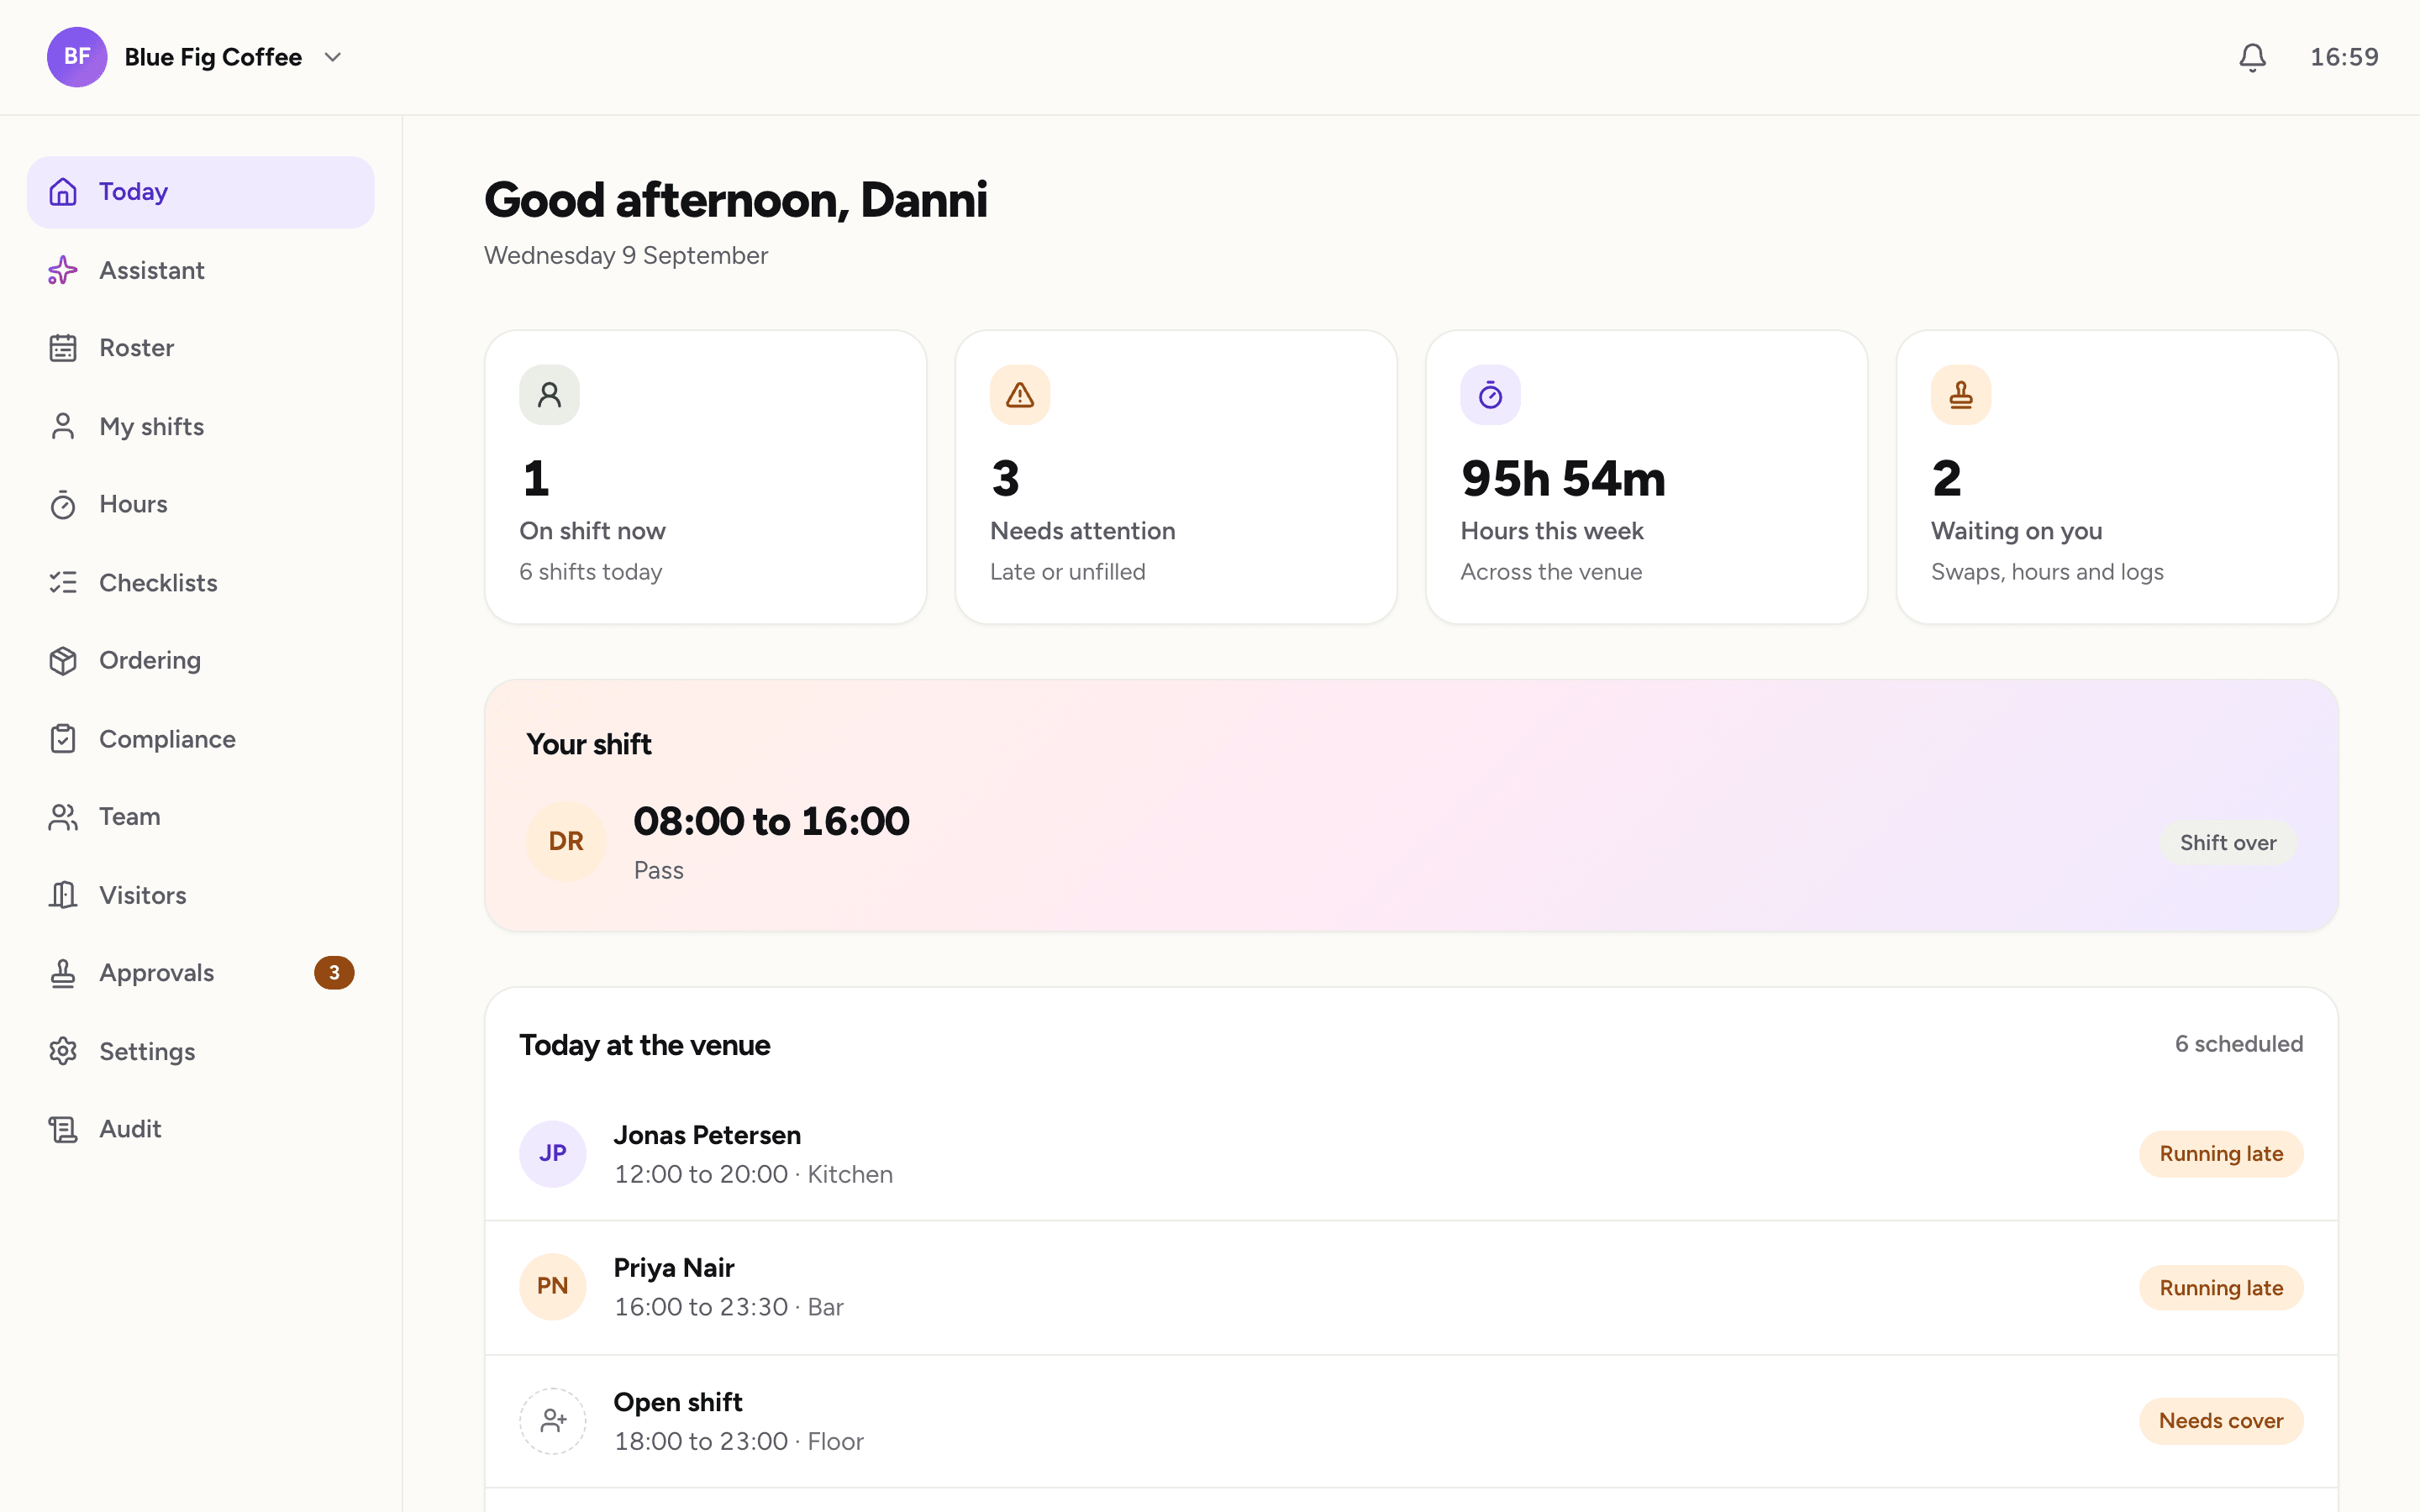Screen dimensions: 2420x1512
Task: Click the BF venue avatar
Action: (x=77, y=57)
